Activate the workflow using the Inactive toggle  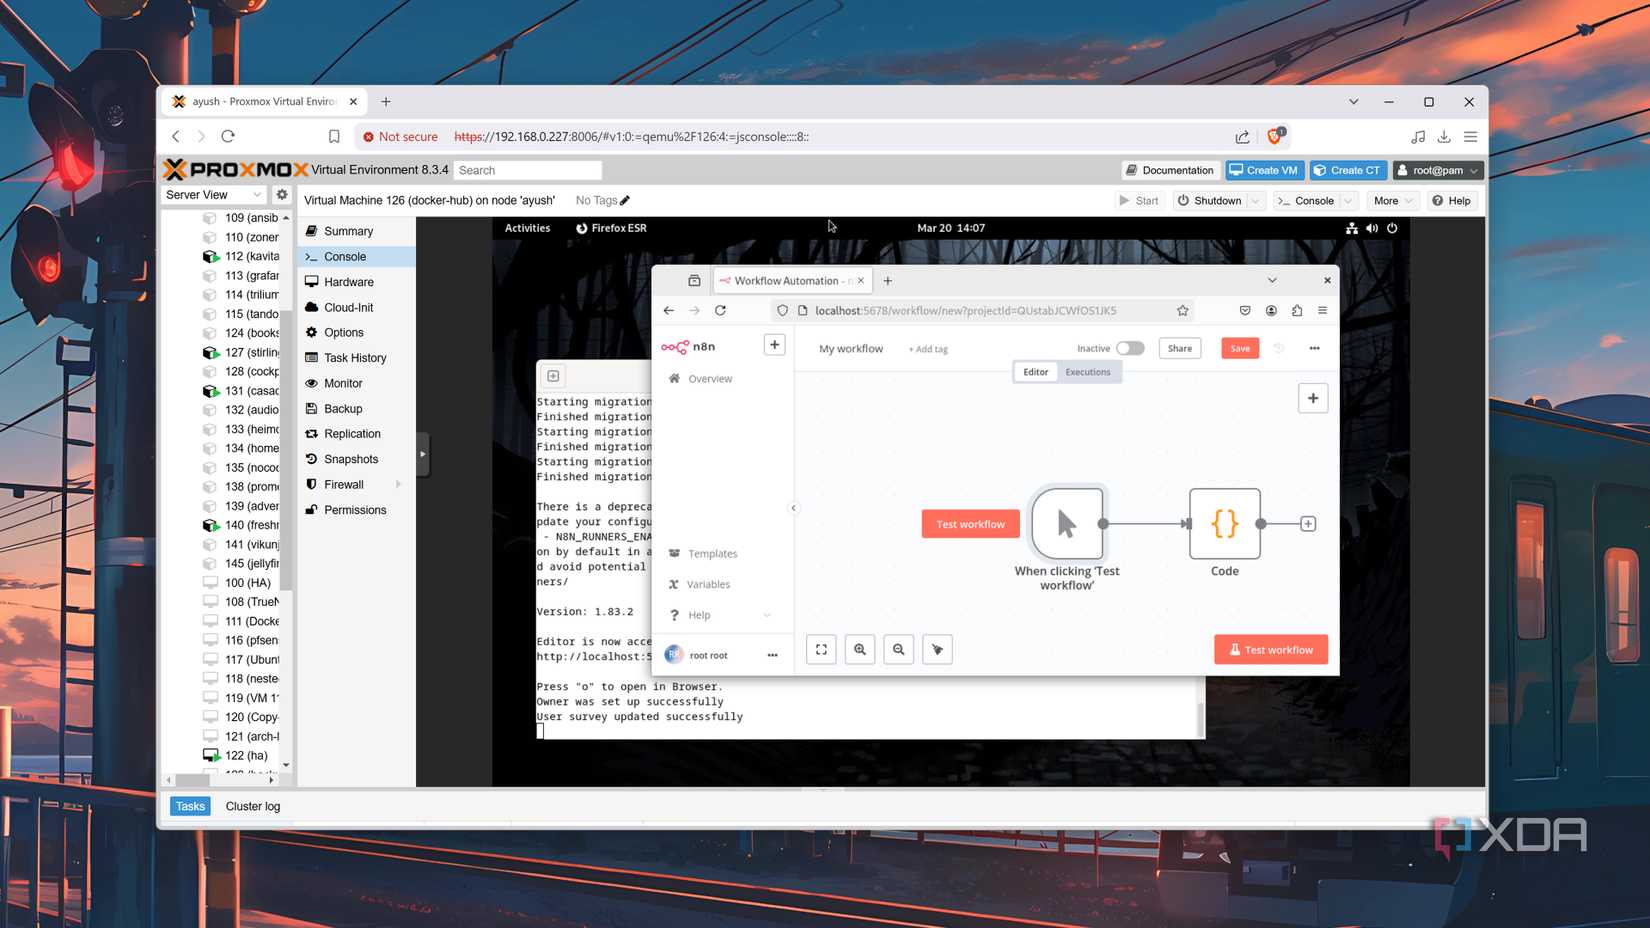(x=1131, y=348)
